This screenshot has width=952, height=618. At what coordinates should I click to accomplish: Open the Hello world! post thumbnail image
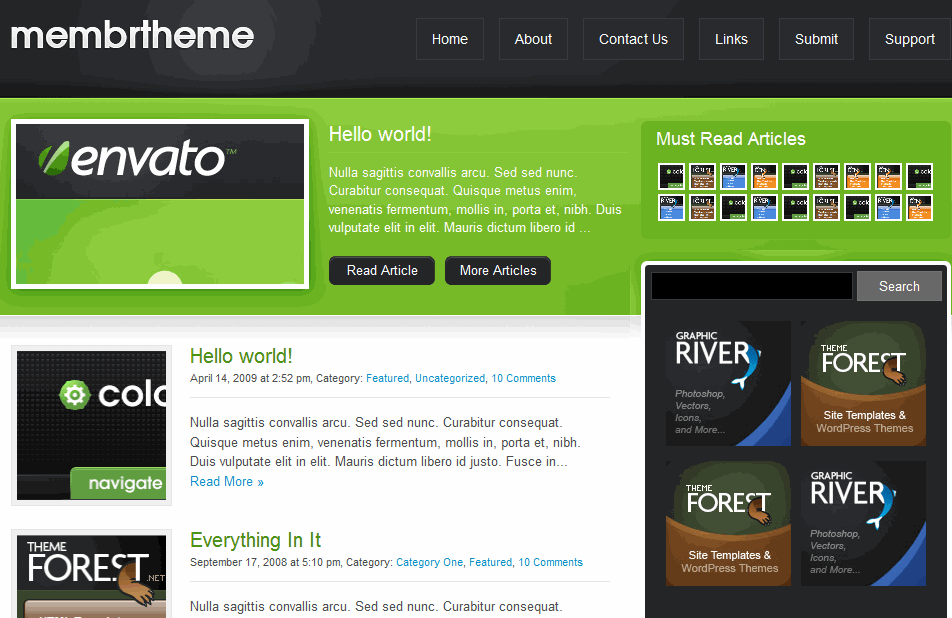click(92, 426)
